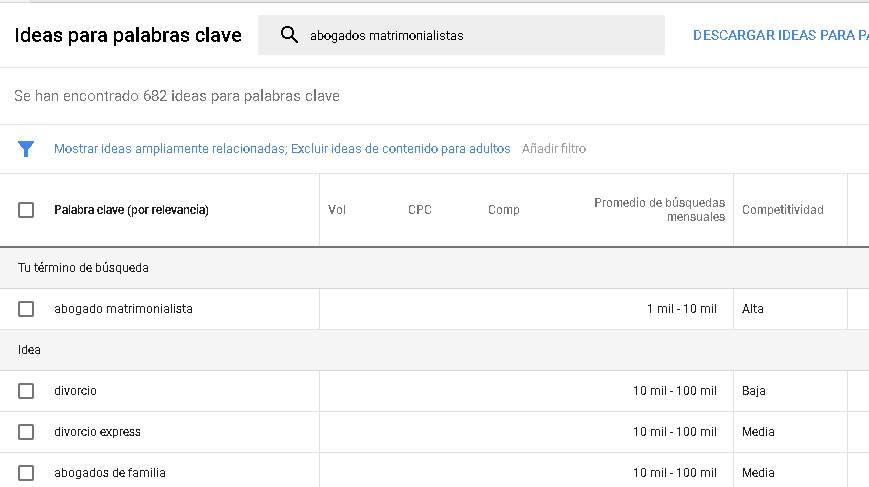Click Baja competitiveness for divorcio
Screen dimensions: 869x487
point(754,391)
